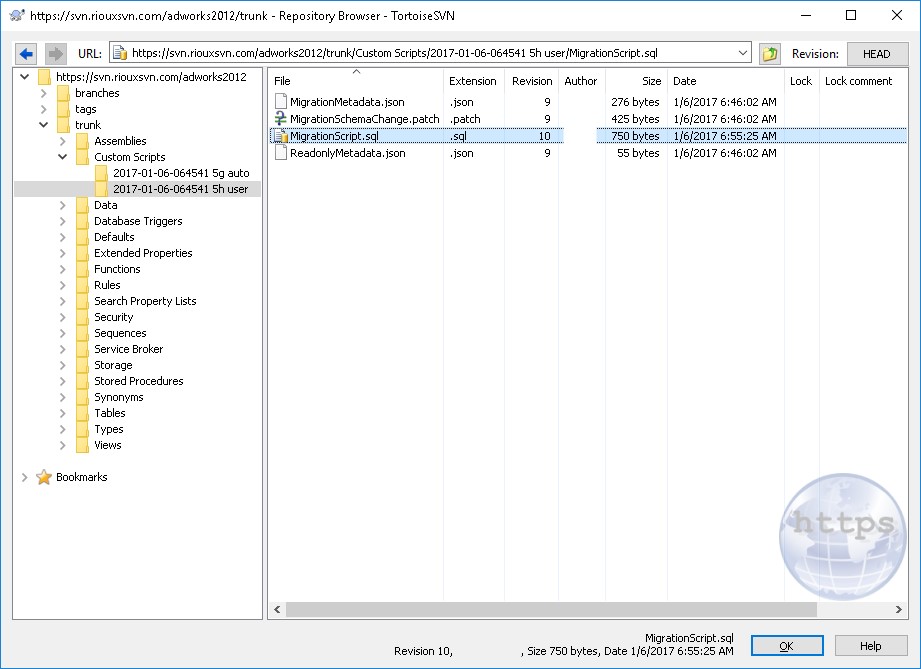Open the URL history dropdown arrow
This screenshot has height=669, width=921.
[742, 53]
